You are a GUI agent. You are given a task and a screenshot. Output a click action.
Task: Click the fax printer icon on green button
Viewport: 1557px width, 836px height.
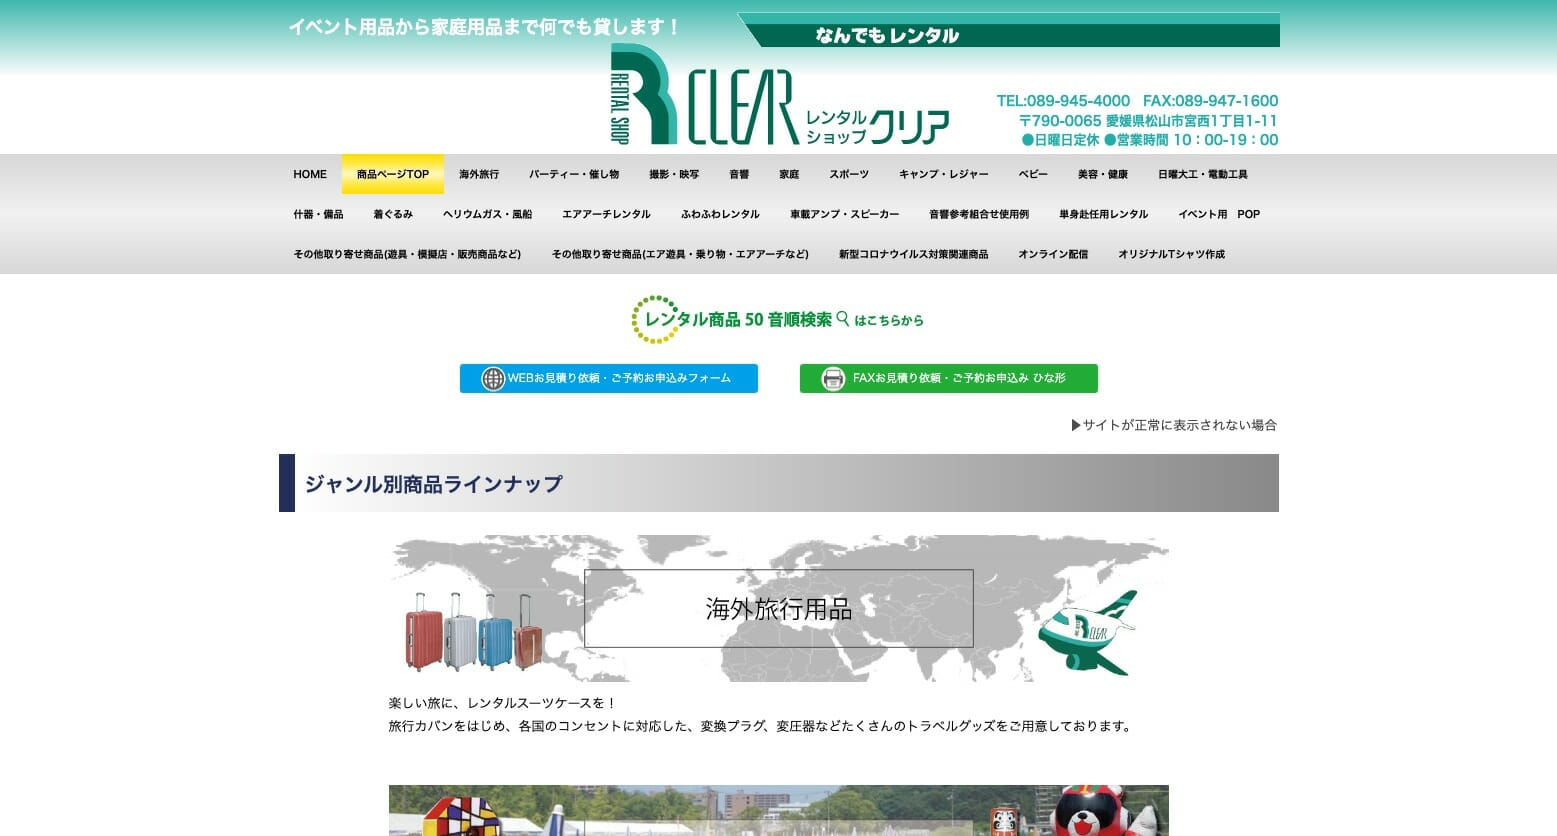pyautogui.click(x=833, y=379)
